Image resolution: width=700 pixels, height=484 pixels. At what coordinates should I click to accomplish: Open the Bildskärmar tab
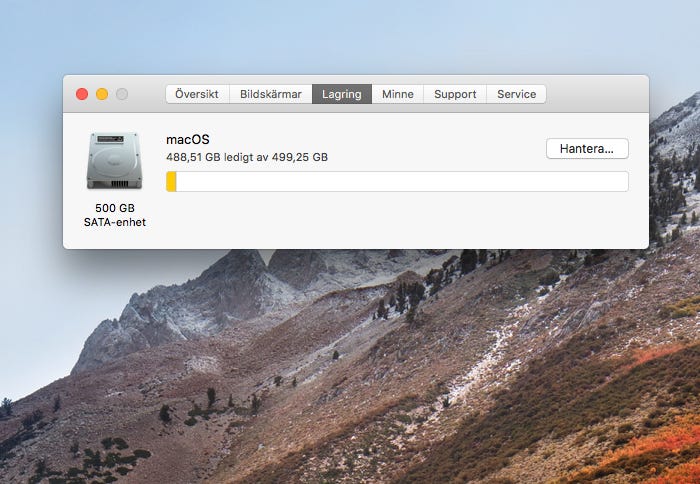click(271, 94)
